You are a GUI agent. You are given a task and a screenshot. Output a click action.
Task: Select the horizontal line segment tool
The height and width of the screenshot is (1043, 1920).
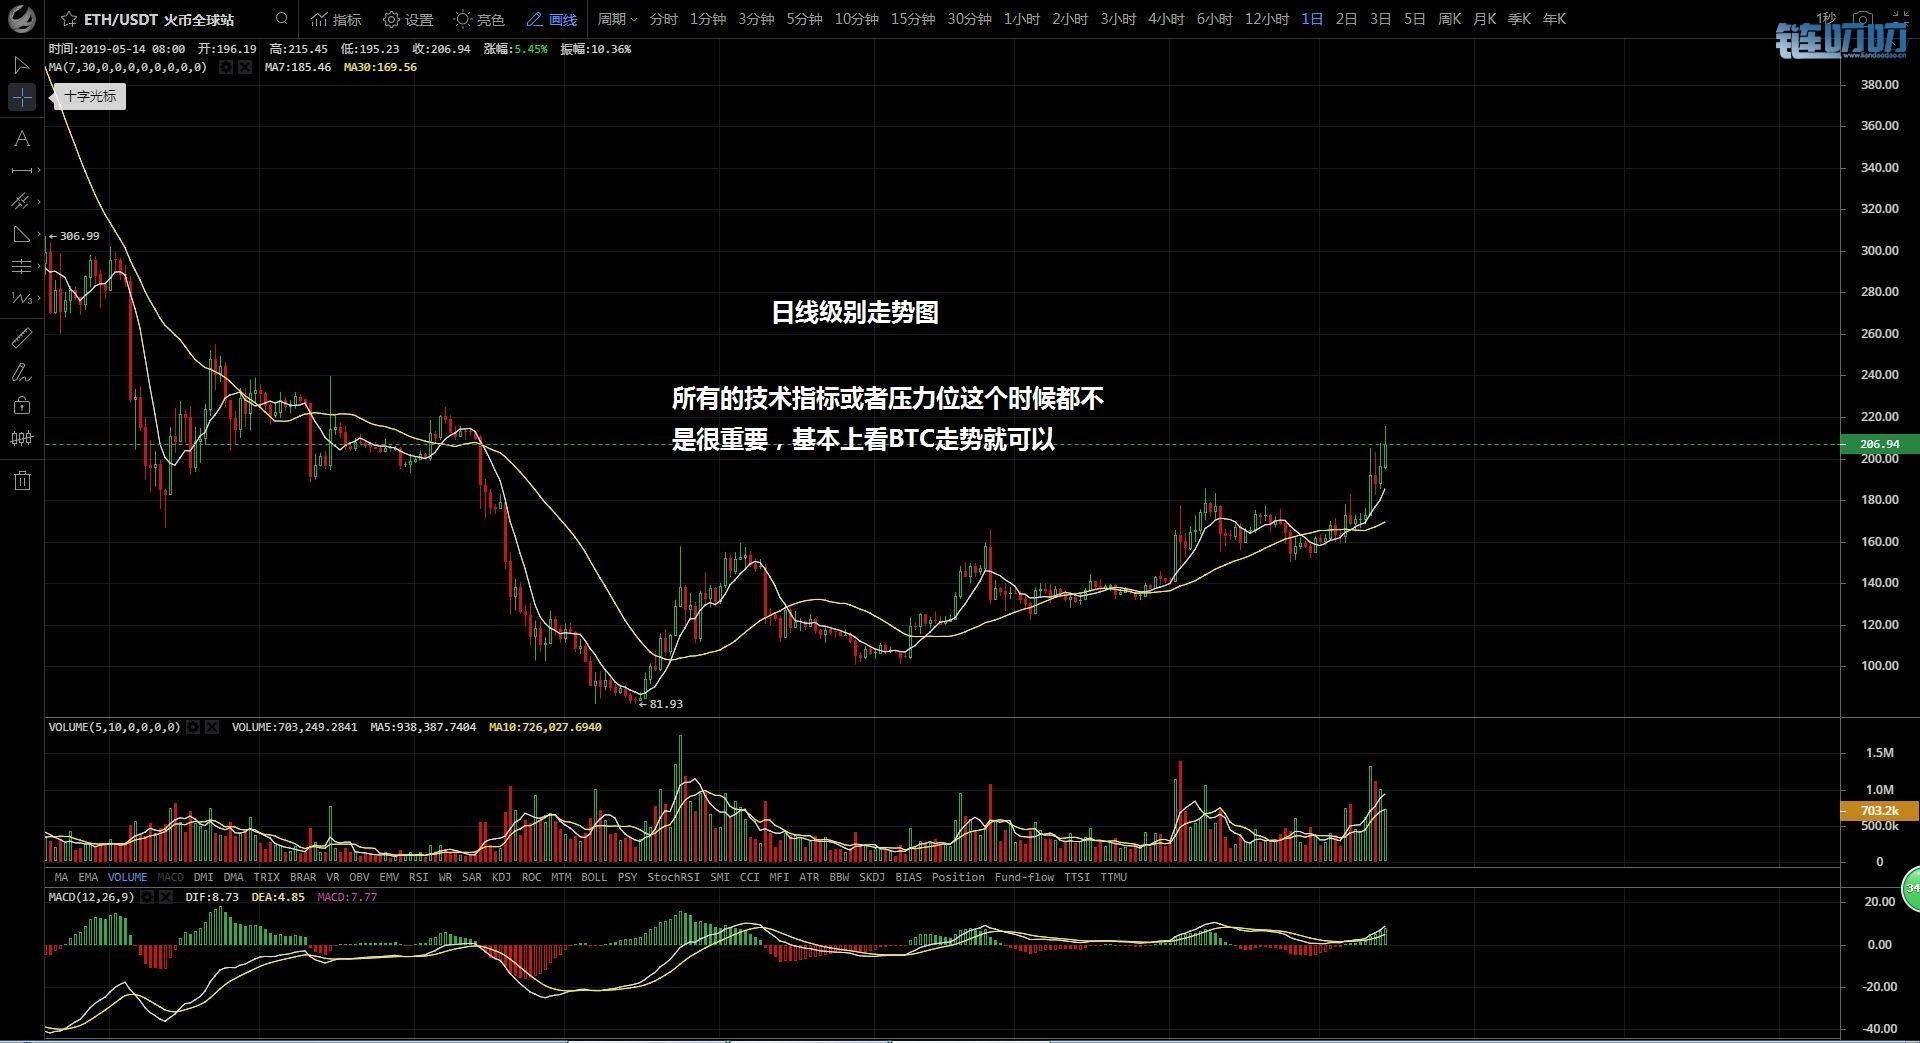(21, 171)
